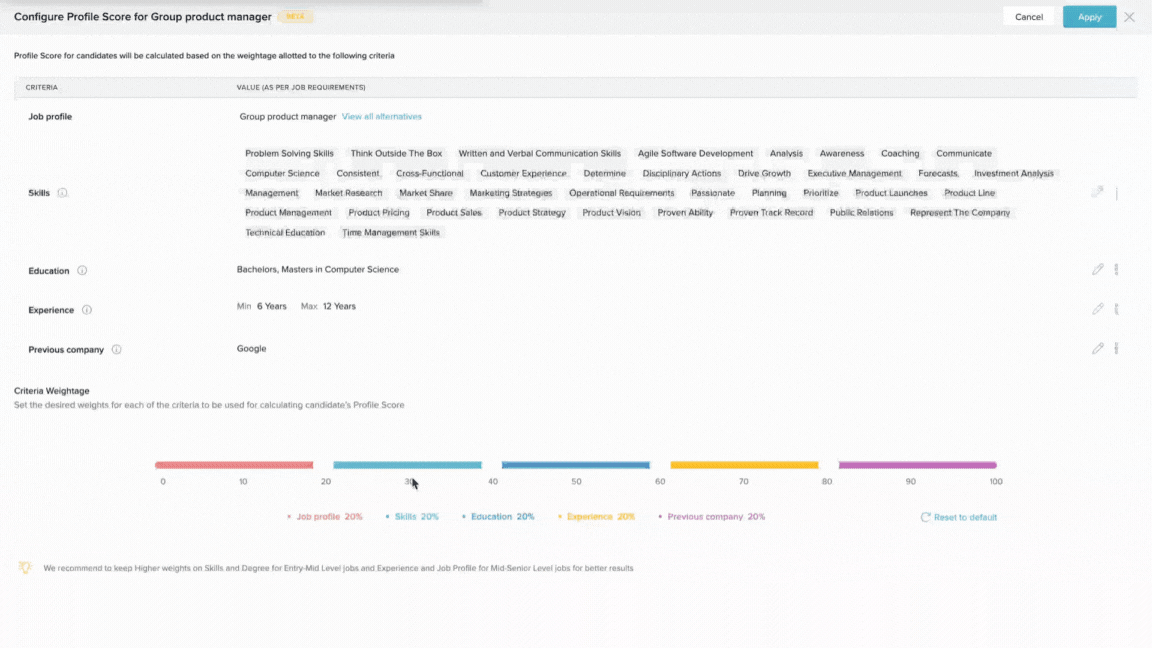Screen dimensions: 1152x648
Task: Edit the Previous company row pencil icon
Action: point(1097,348)
